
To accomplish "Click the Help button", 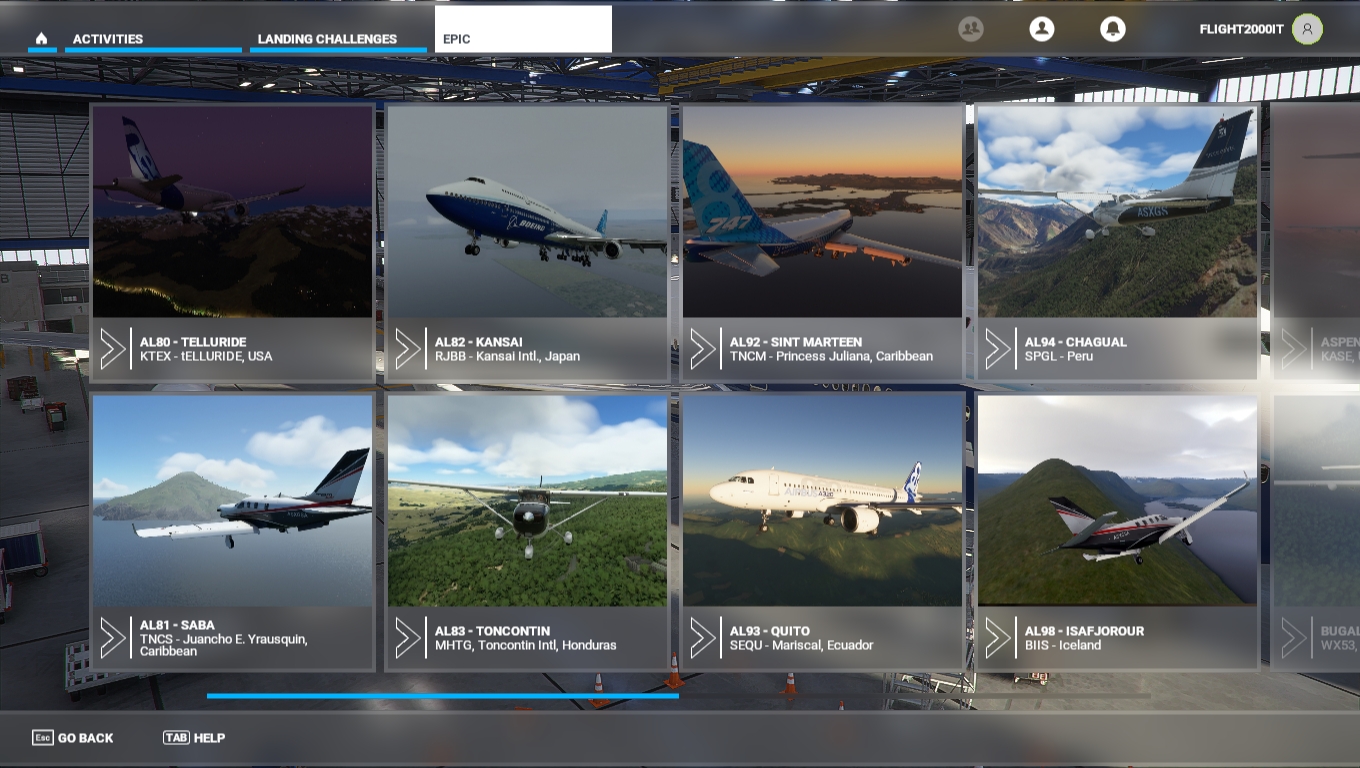I will click(194, 738).
